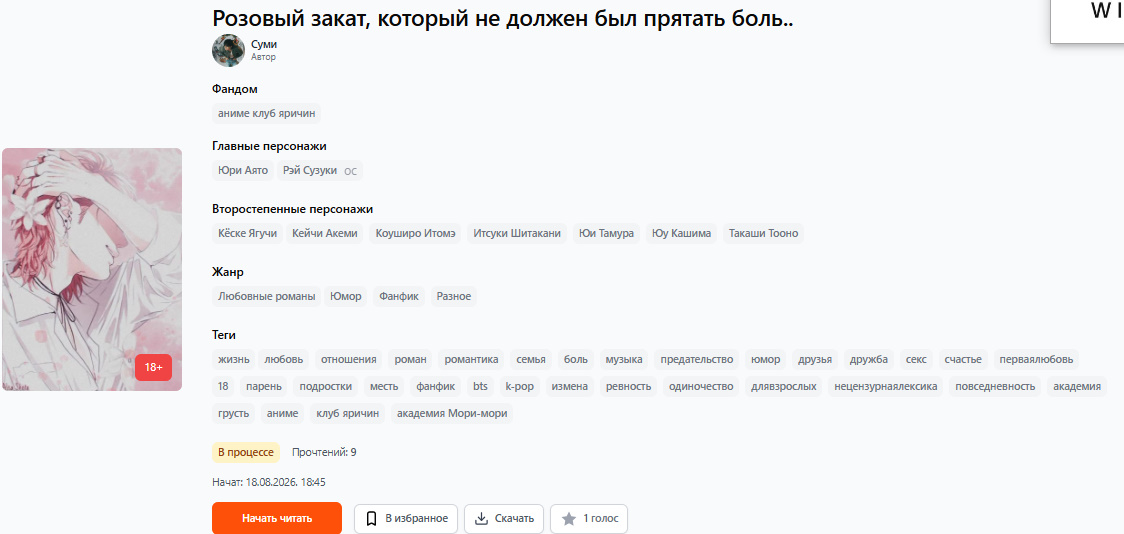The width and height of the screenshot is (1124, 534).
Task: Click the юмор tag in Теги
Action: click(766, 359)
